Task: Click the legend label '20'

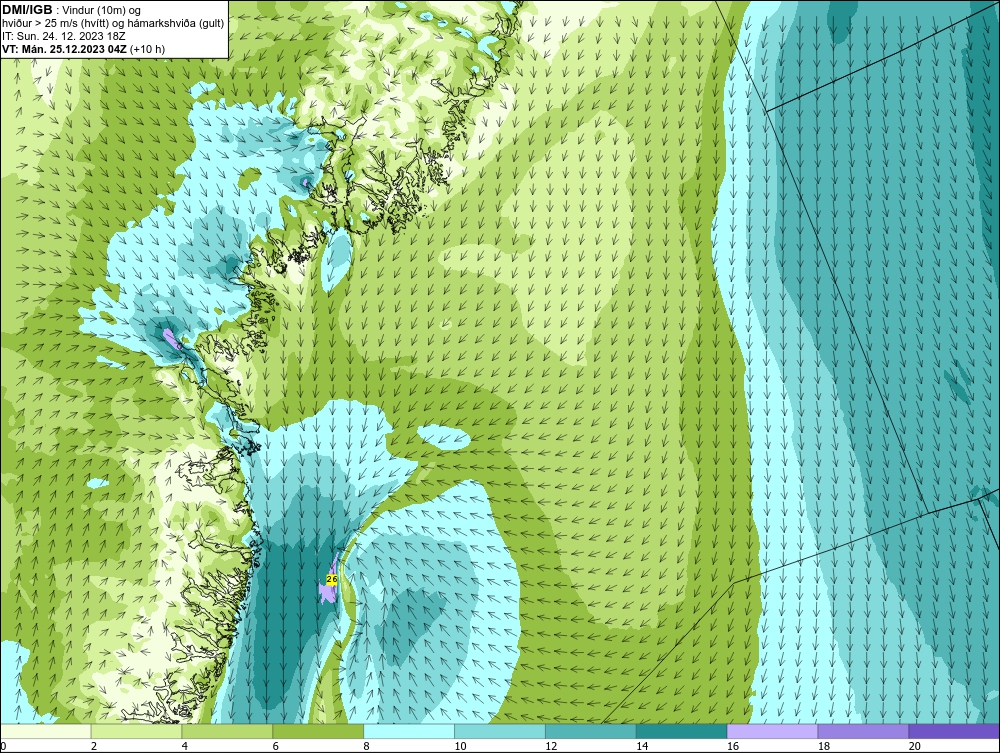Action: (x=914, y=746)
